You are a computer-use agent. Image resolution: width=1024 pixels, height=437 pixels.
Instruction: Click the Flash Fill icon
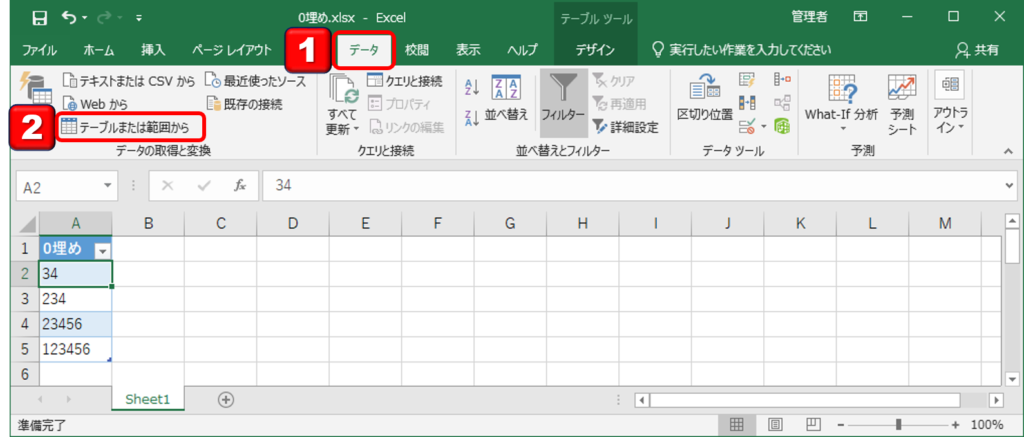click(746, 80)
